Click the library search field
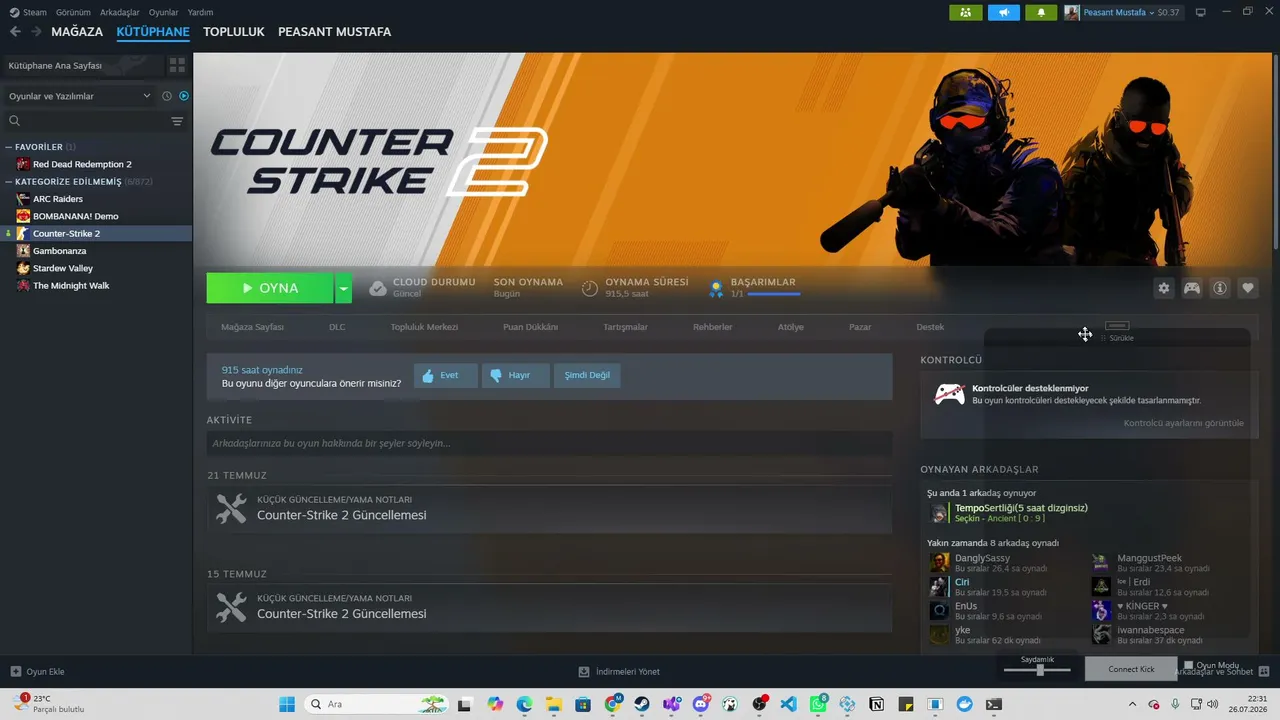The width and height of the screenshot is (1280, 720). [x=88, y=121]
